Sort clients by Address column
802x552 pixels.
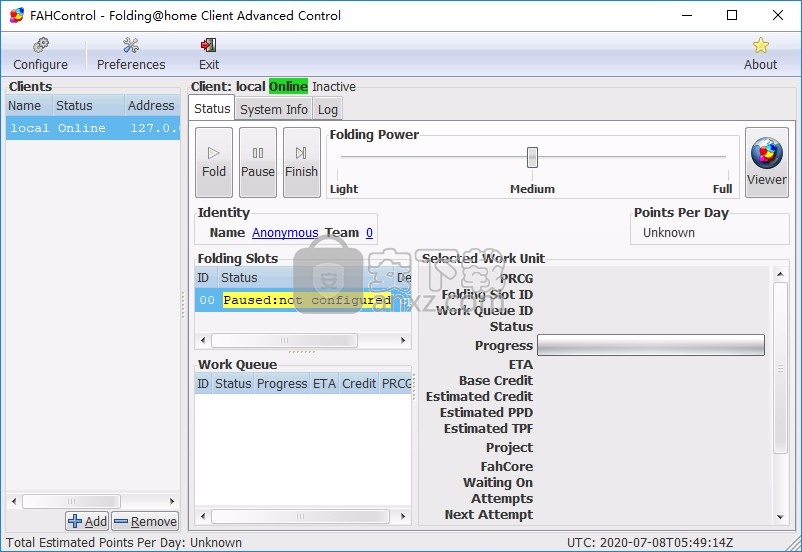click(x=152, y=105)
